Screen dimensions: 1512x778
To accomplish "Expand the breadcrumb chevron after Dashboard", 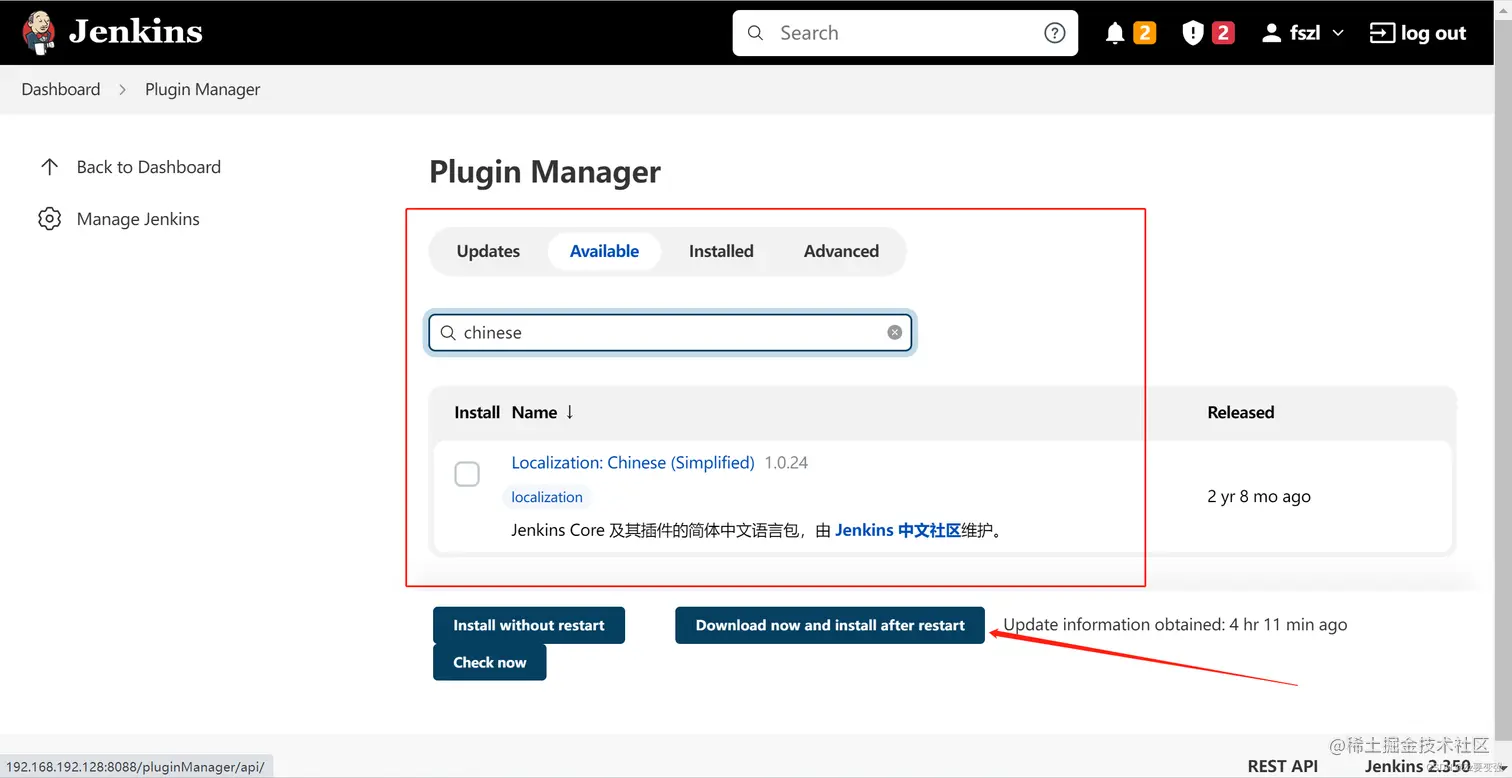I will pos(123,89).
